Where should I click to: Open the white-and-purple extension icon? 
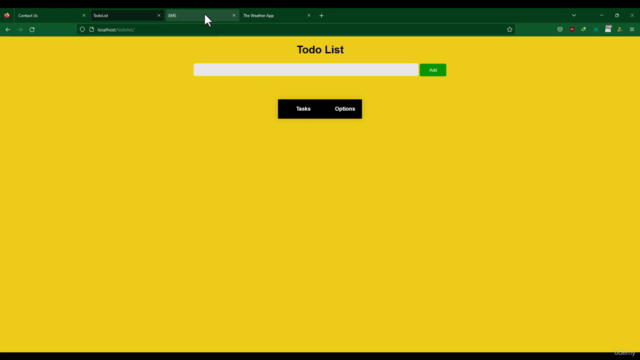(x=608, y=29)
